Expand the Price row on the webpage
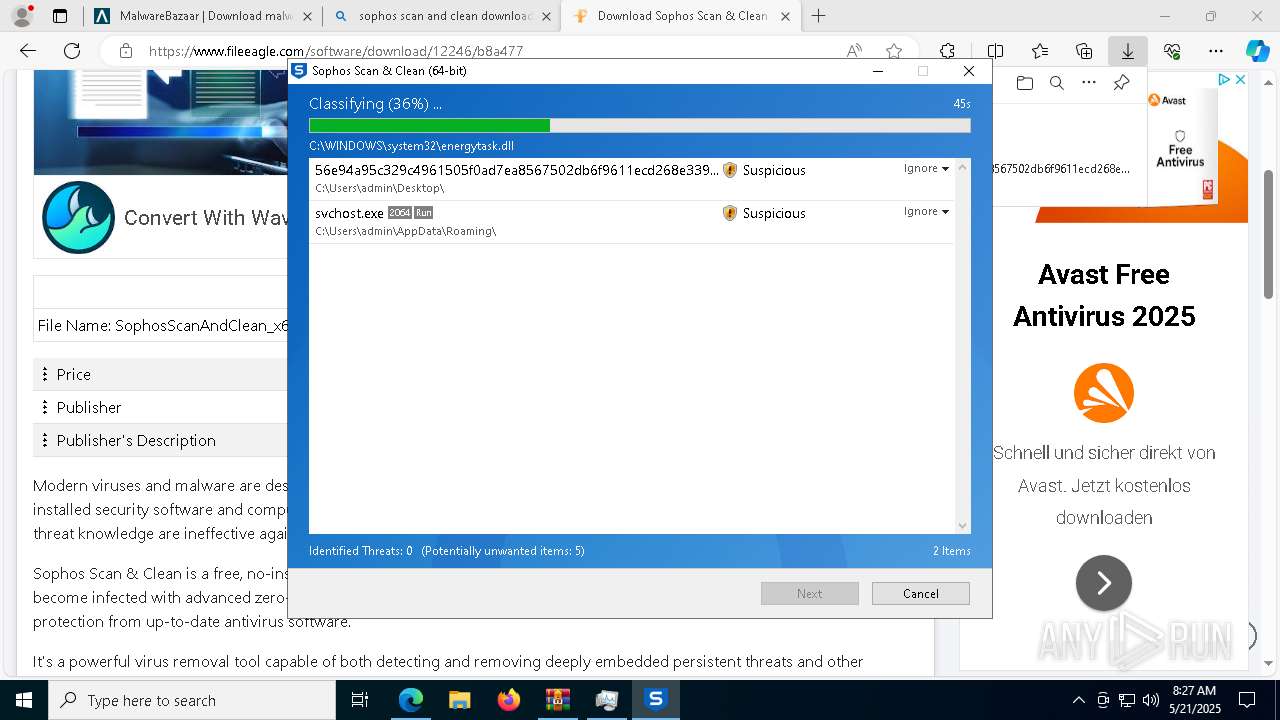The height and width of the screenshot is (720, 1280). coord(161,374)
